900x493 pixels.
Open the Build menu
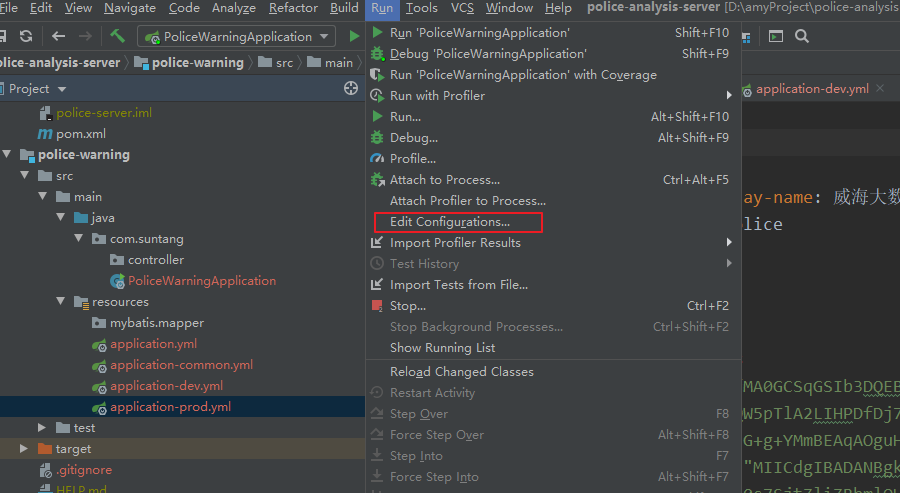(344, 8)
